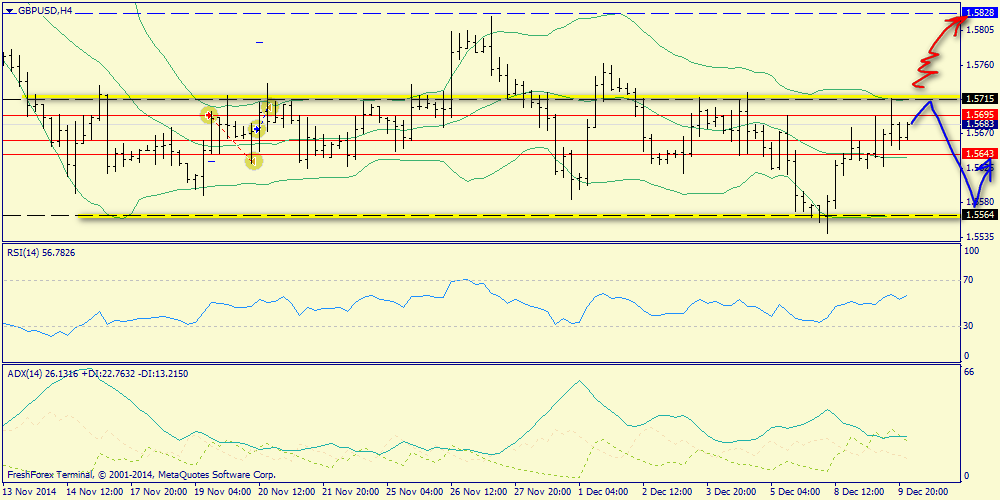
Task: Click the 1.5805 price scale value
Action: click(980, 29)
